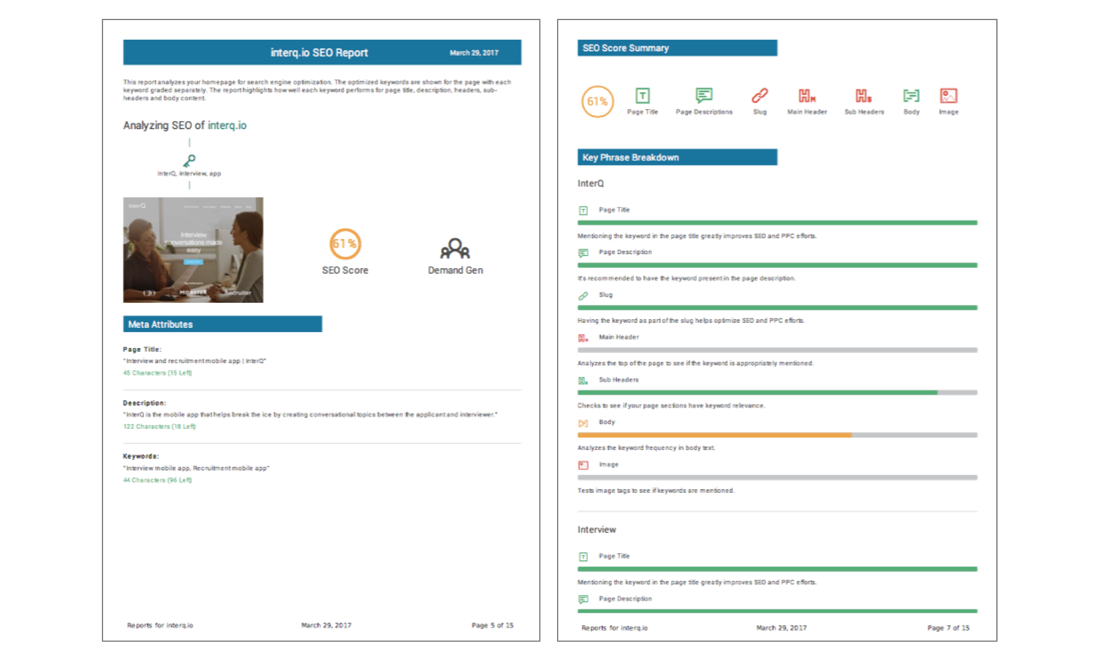Click the Image icon under InterQ breakdown
1100x660 pixels.
(x=583, y=465)
